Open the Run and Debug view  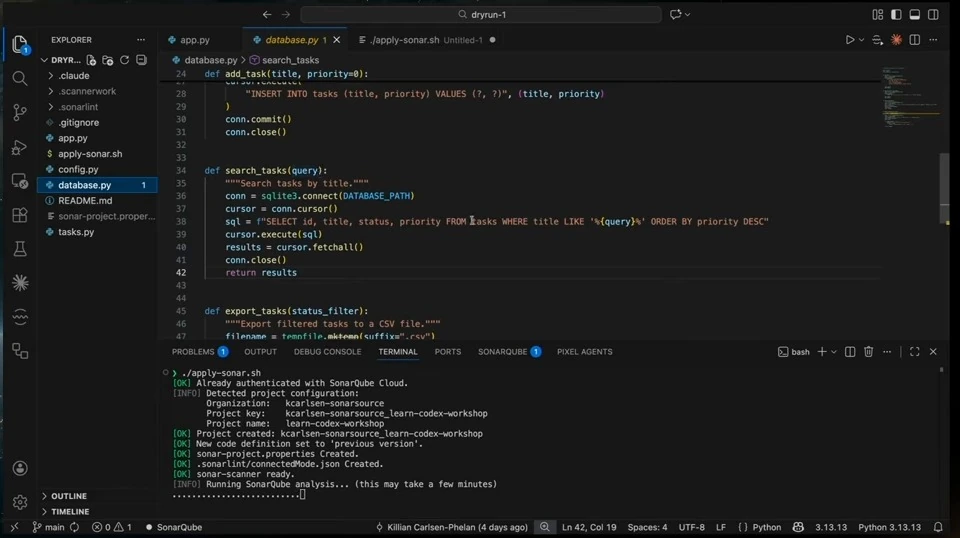point(20,147)
